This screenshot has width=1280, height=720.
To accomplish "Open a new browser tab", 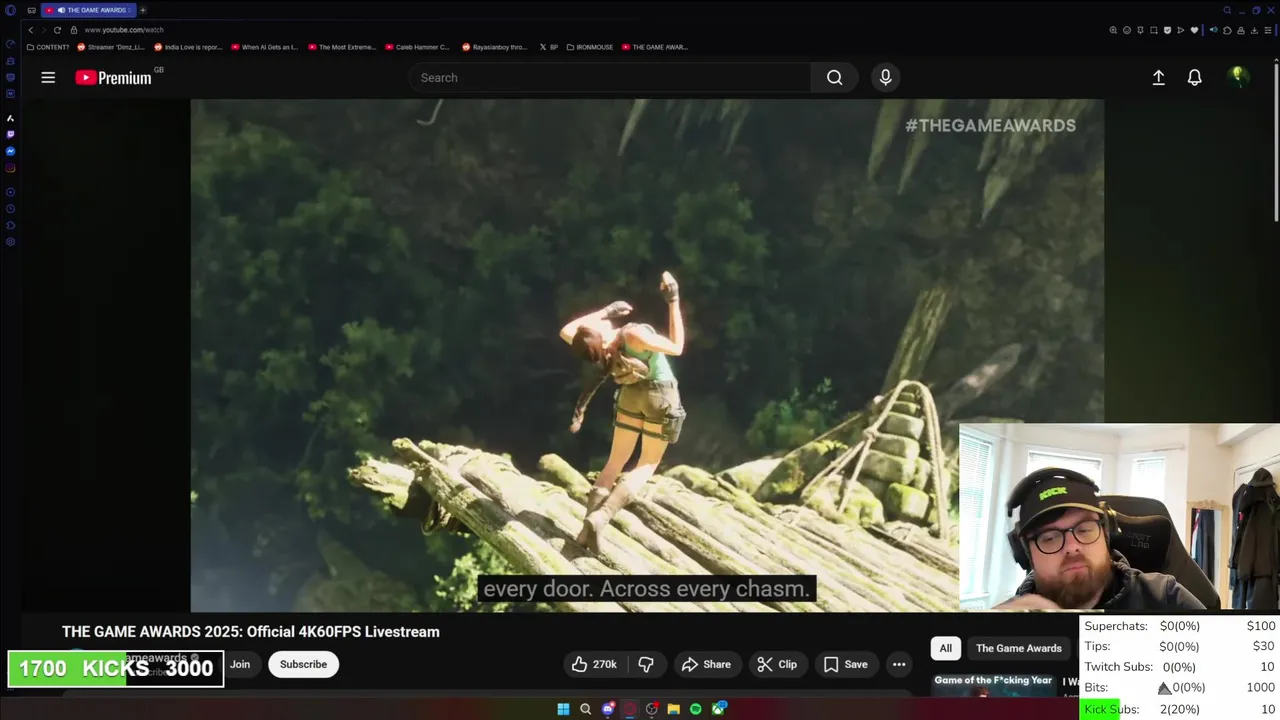I will (142, 10).
